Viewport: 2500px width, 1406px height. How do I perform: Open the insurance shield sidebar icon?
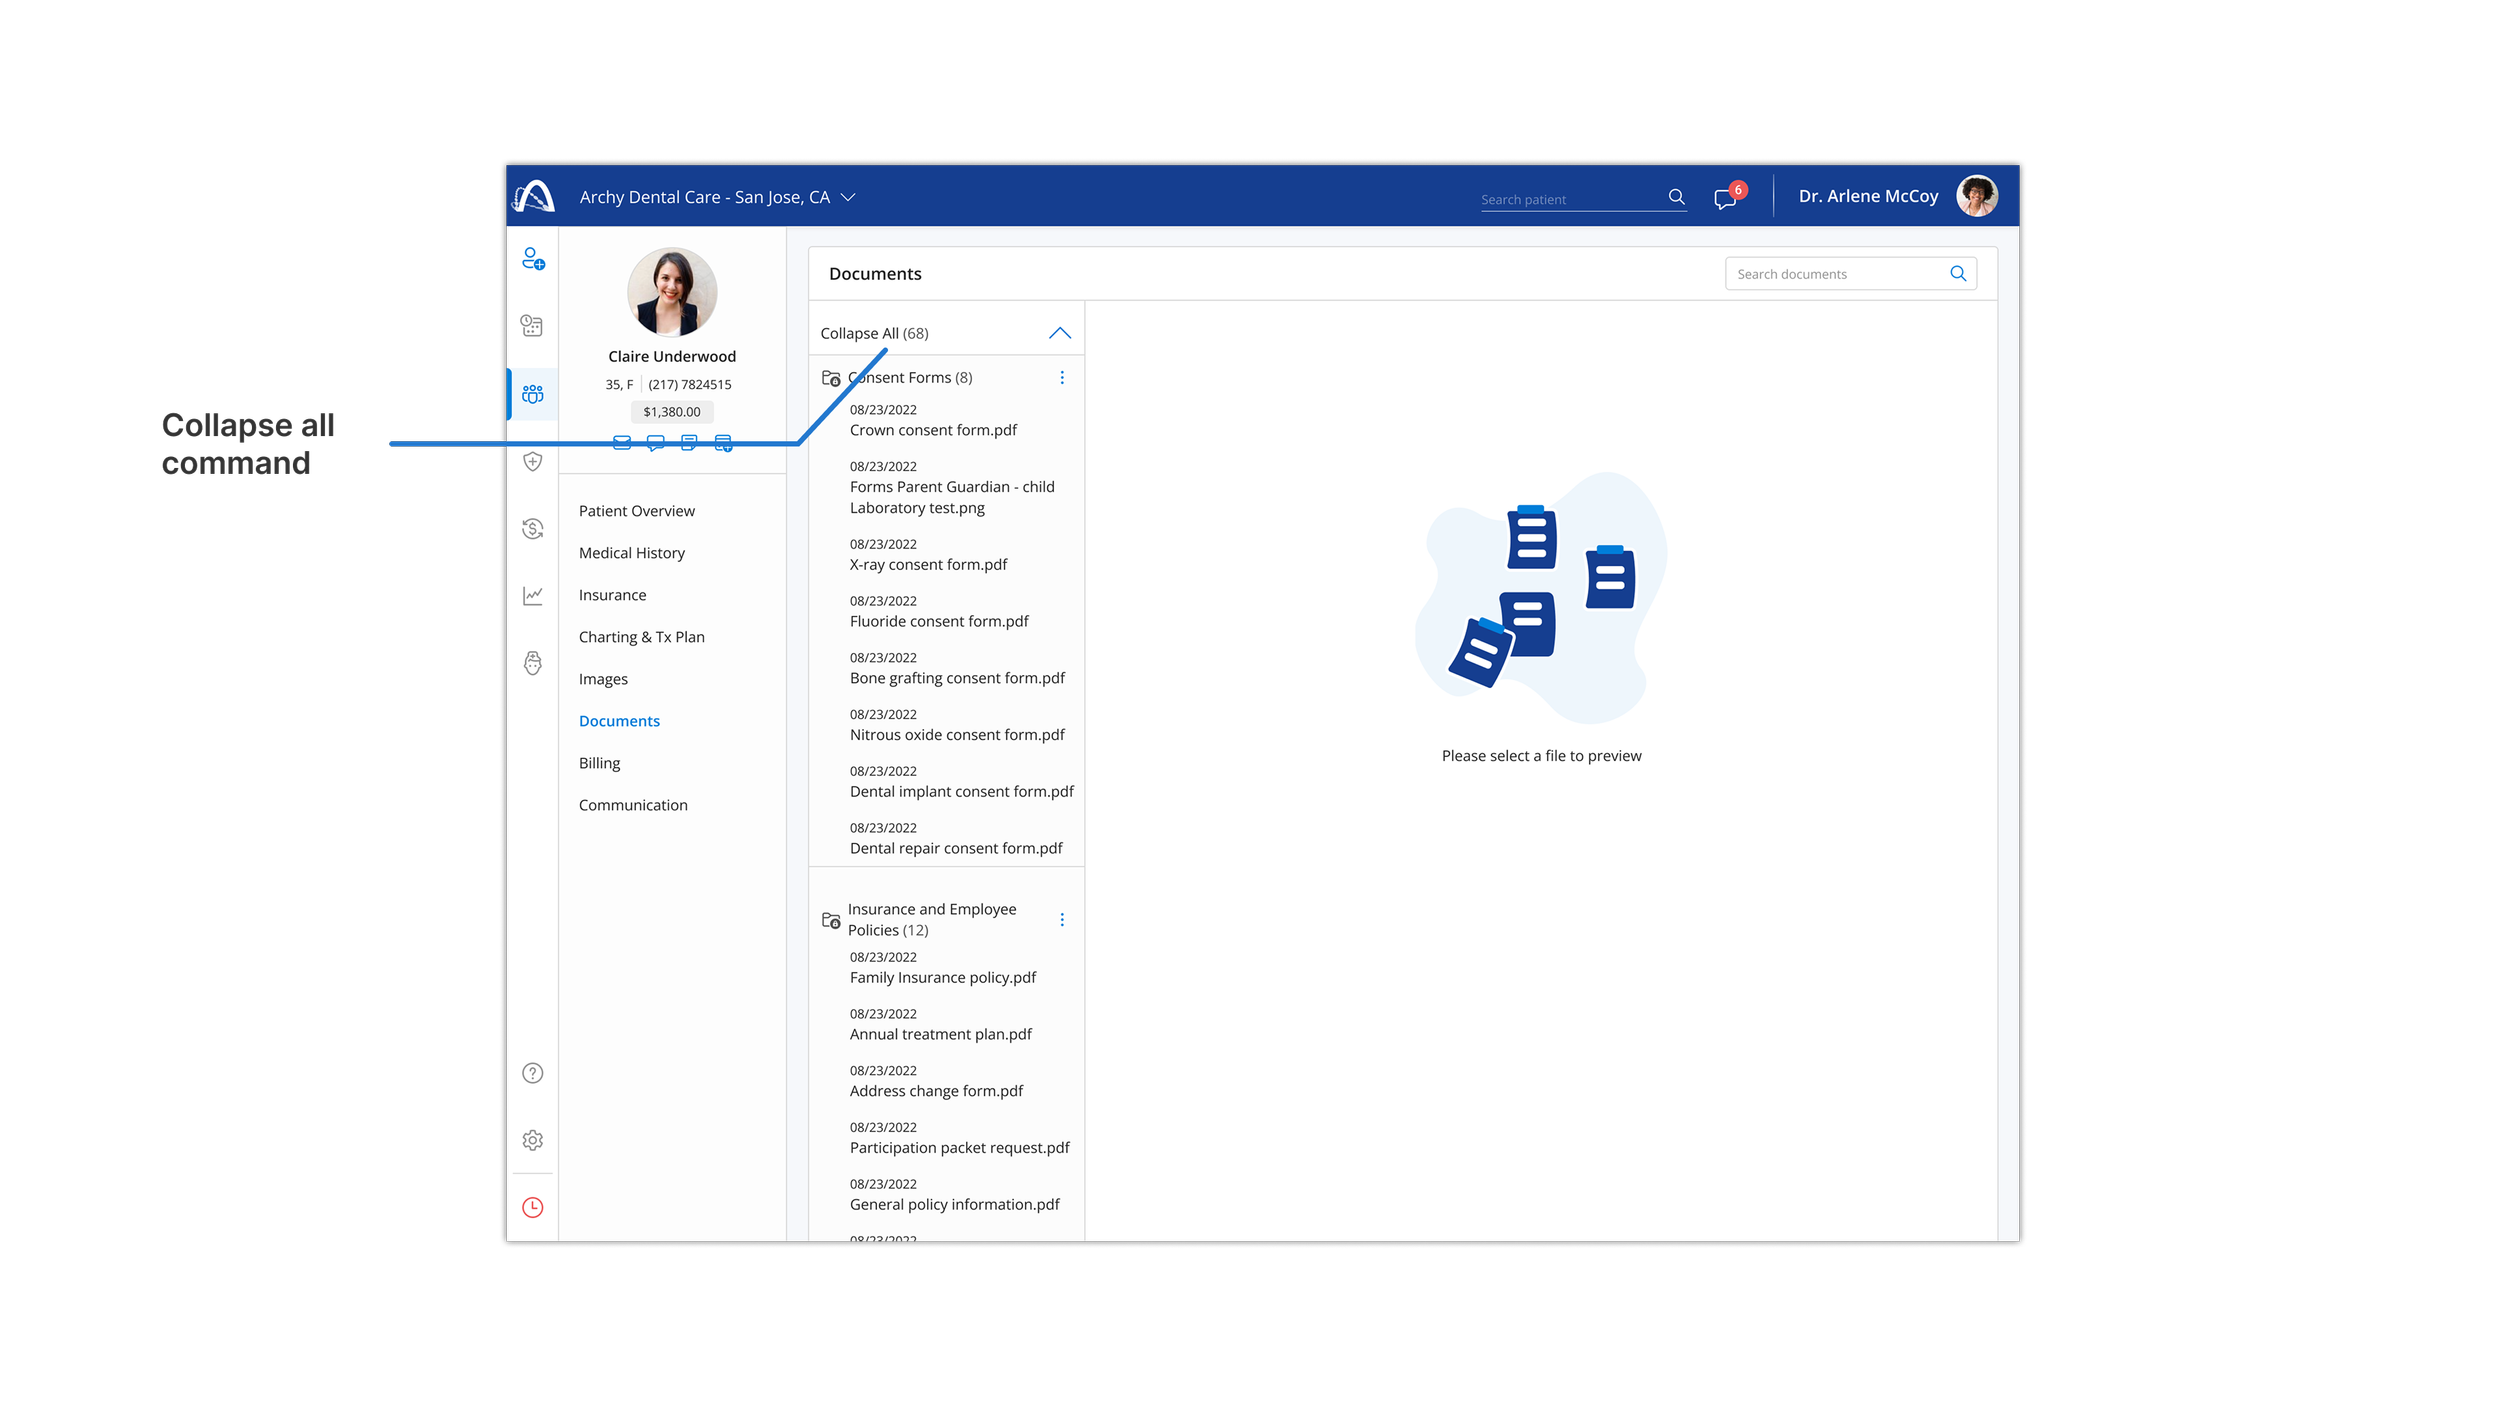pos(533,461)
